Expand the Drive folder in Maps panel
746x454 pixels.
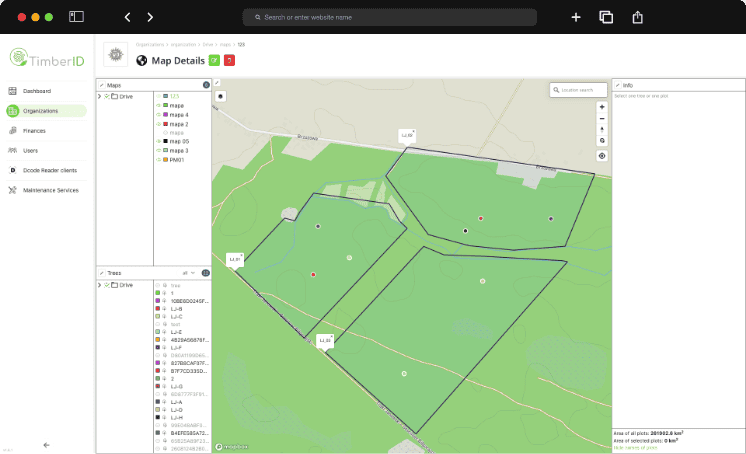tap(99, 97)
